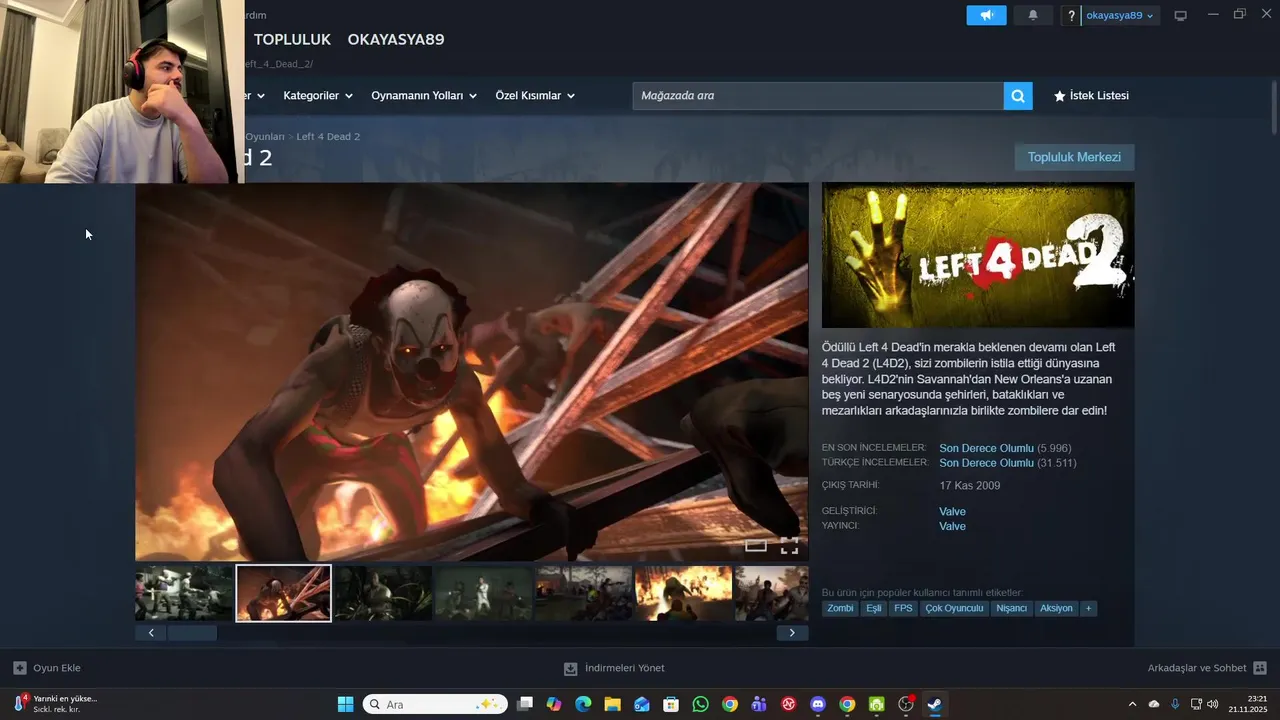1280x720 pixels.
Task: Open Oyun Ekle add game
Action: pyautogui.click(x=47, y=668)
